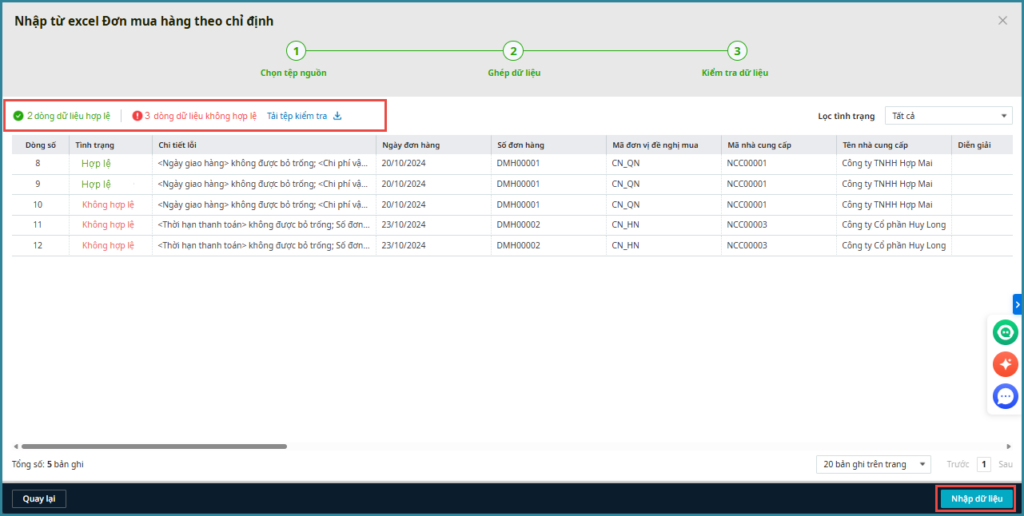Click the green checkmark valid rows icon

[x=18, y=116]
